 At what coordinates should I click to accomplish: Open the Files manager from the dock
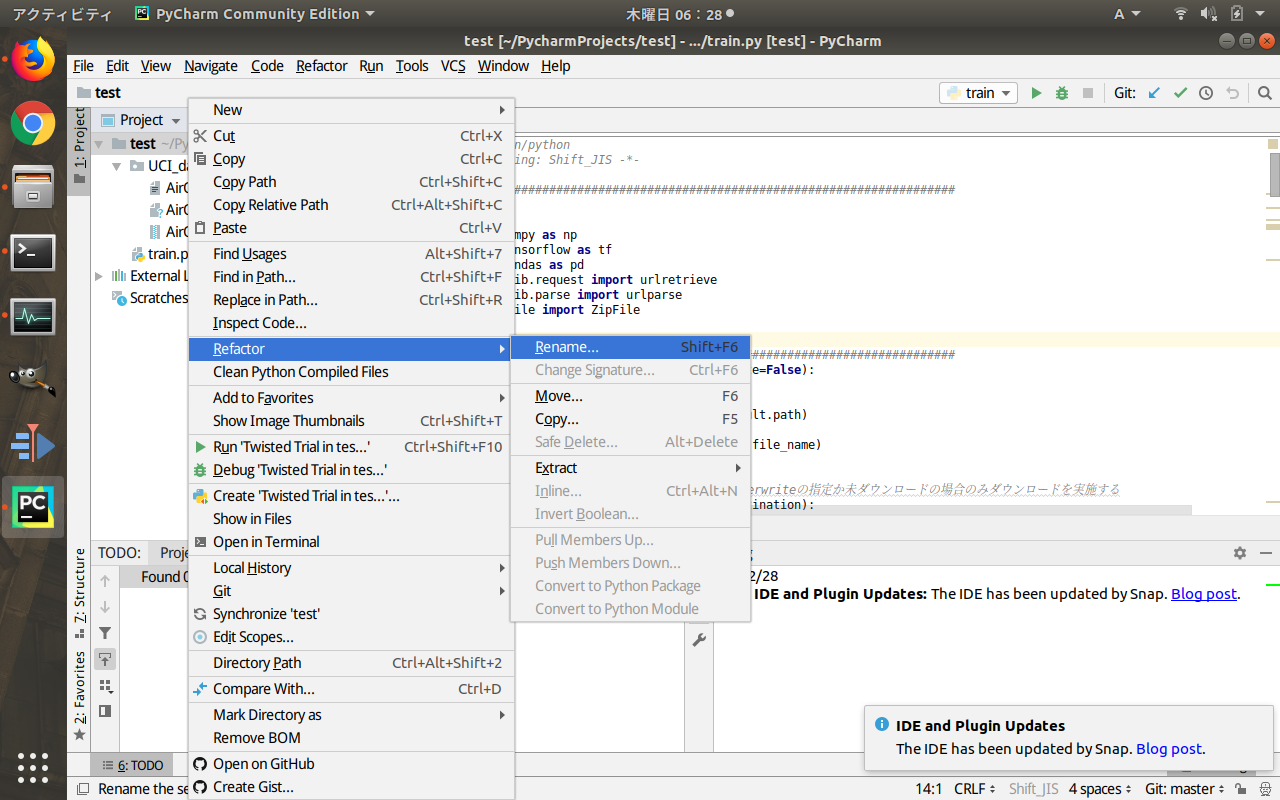(x=33, y=188)
